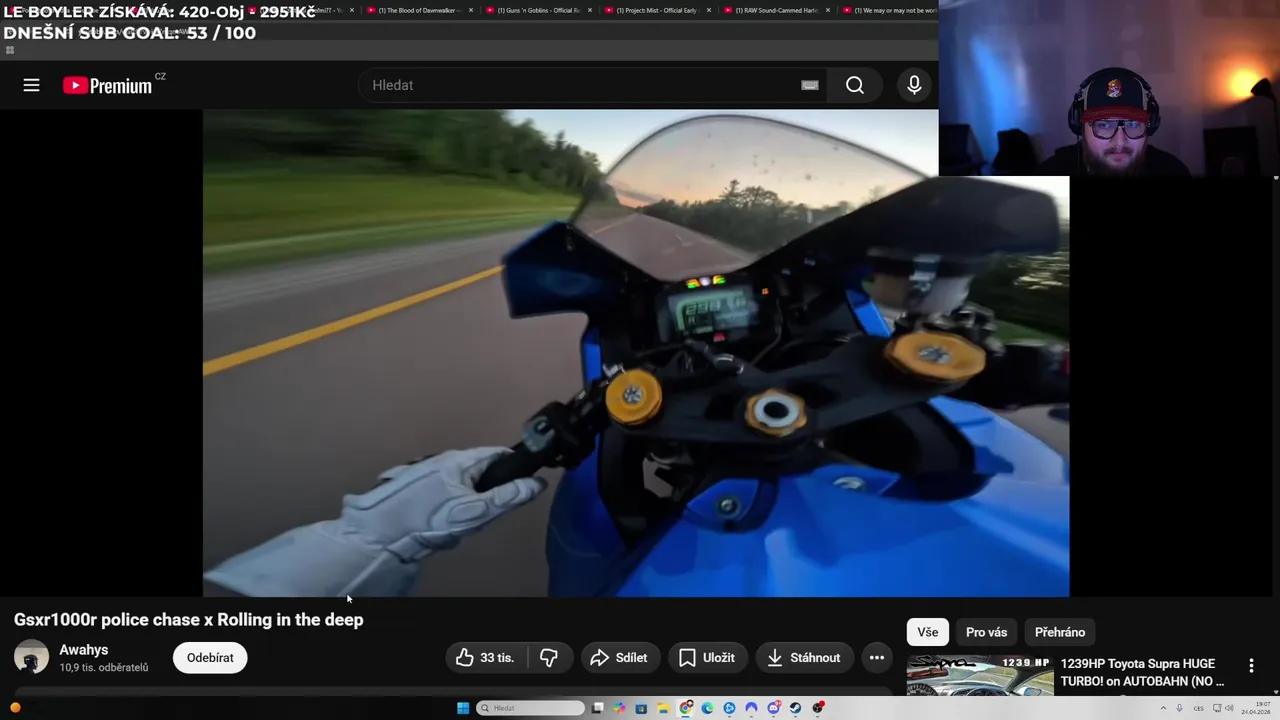
Task: Open network status tray icon
Action: click(x=1217, y=708)
